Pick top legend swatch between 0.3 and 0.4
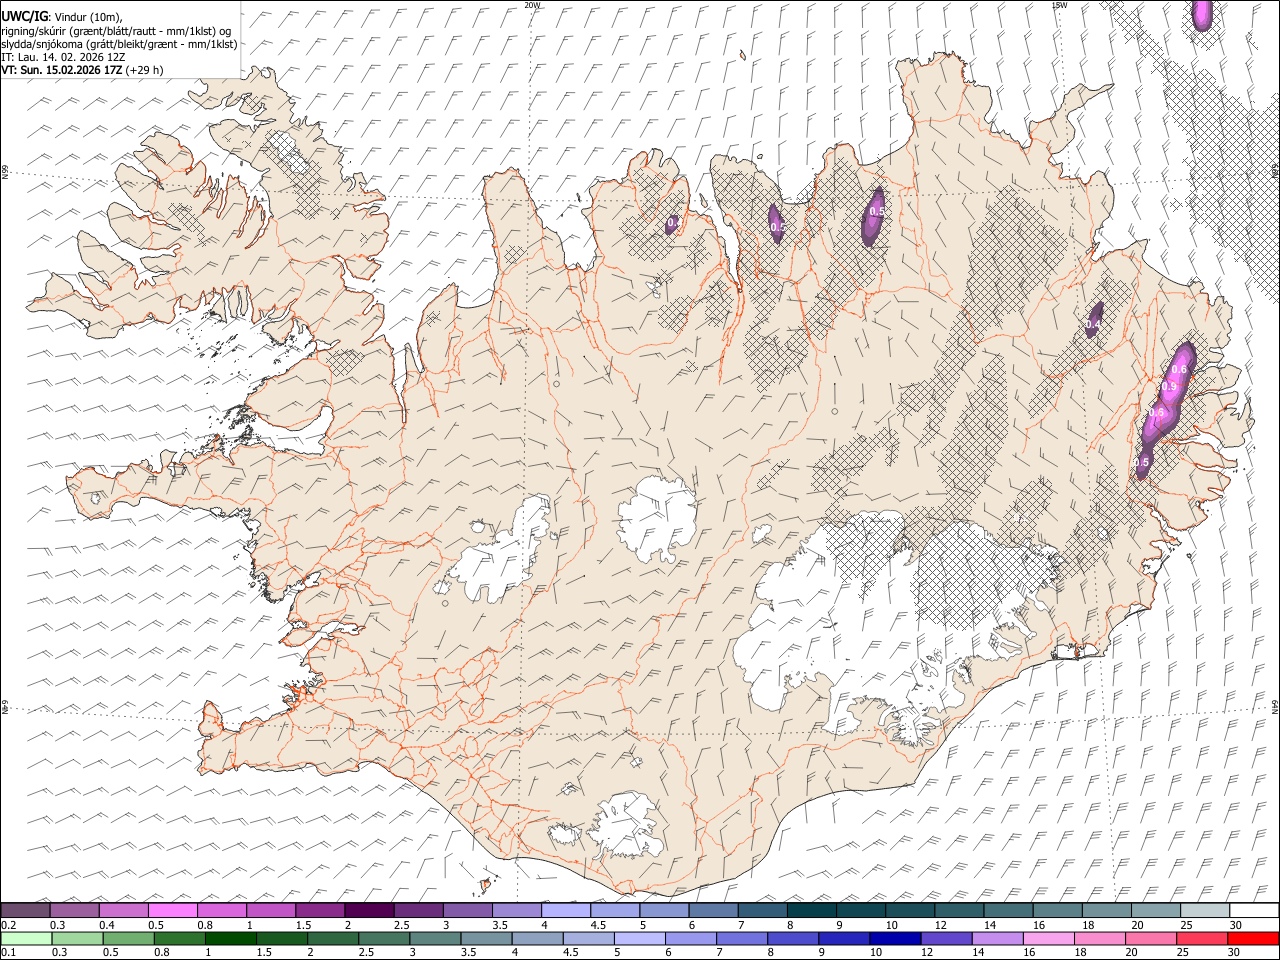This screenshot has width=1280, height=960. (x=75, y=910)
